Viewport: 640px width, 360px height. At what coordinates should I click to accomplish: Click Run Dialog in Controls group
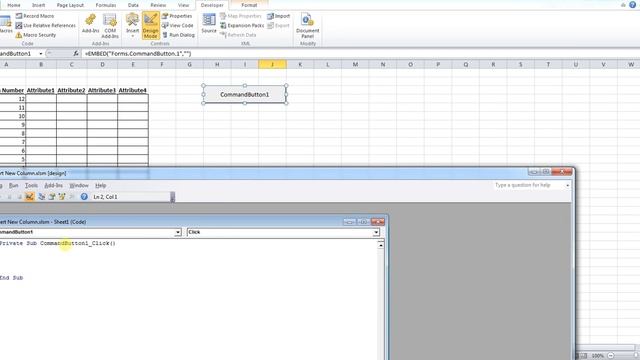point(178,35)
